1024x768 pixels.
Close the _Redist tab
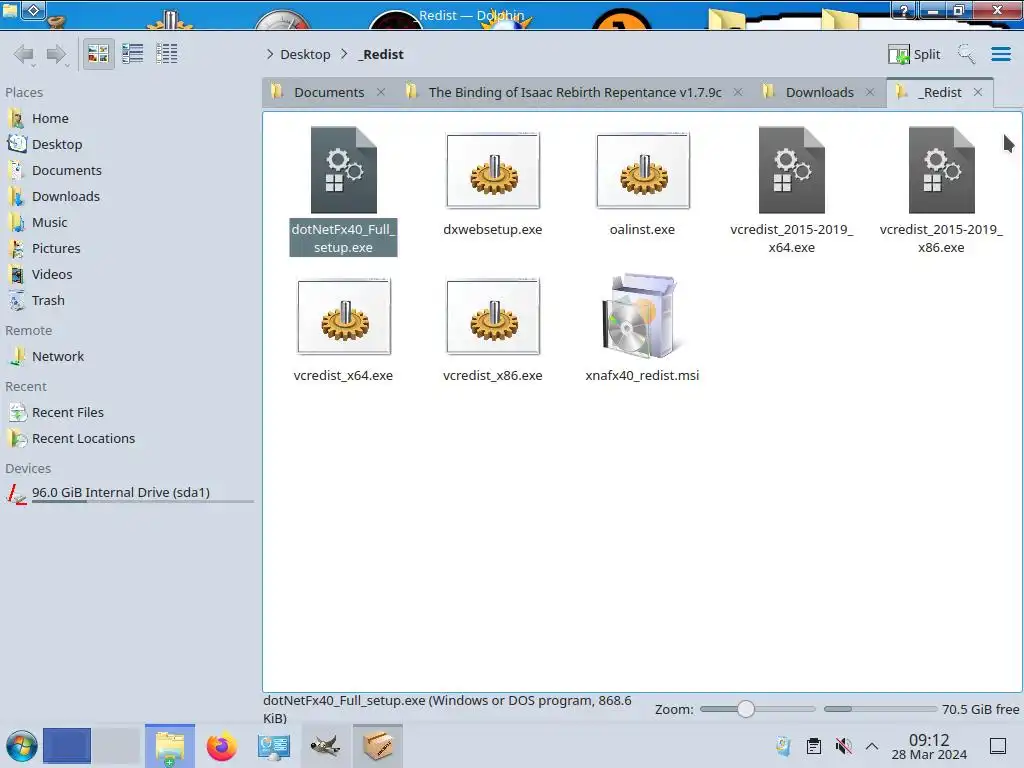(978, 92)
